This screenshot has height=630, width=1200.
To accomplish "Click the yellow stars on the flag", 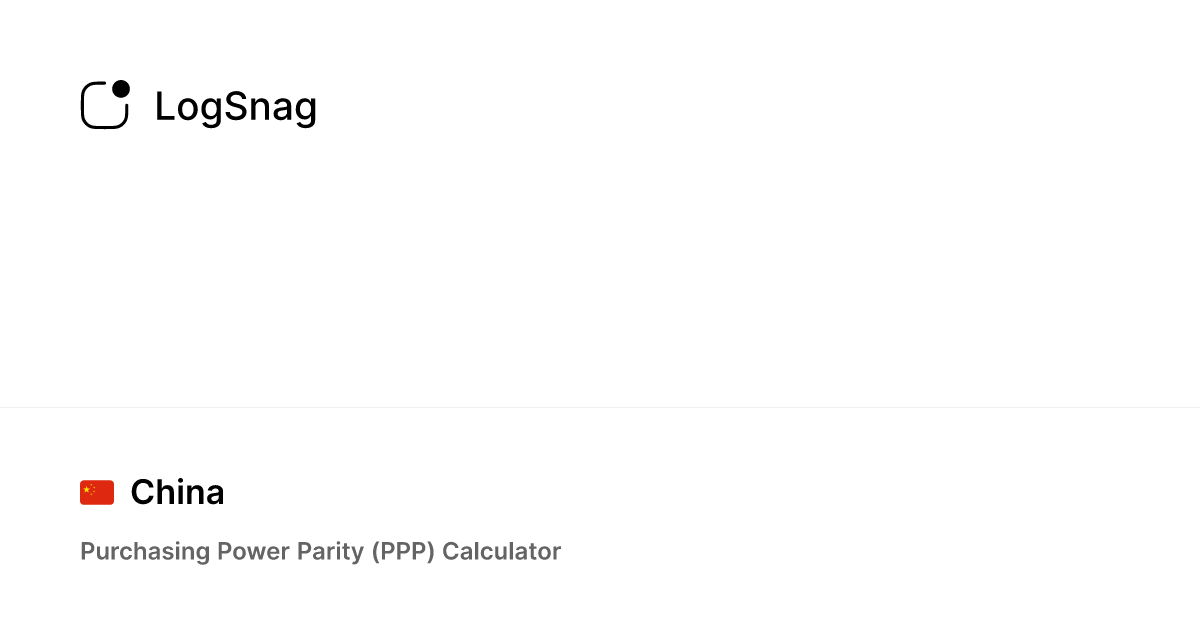I will [88, 489].
